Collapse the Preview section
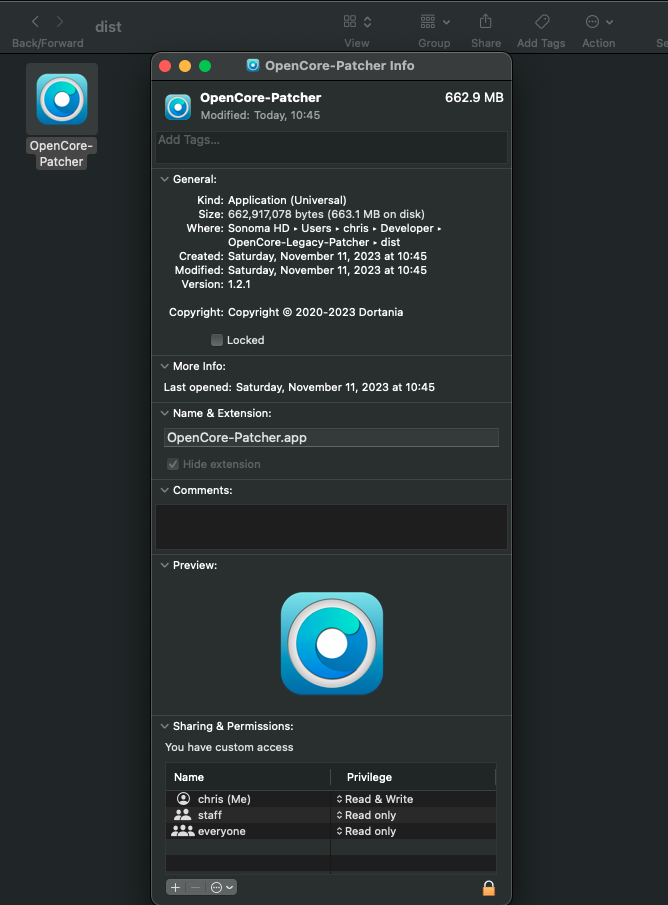The height and width of the screenshot is (905, 668). [165, 565]
